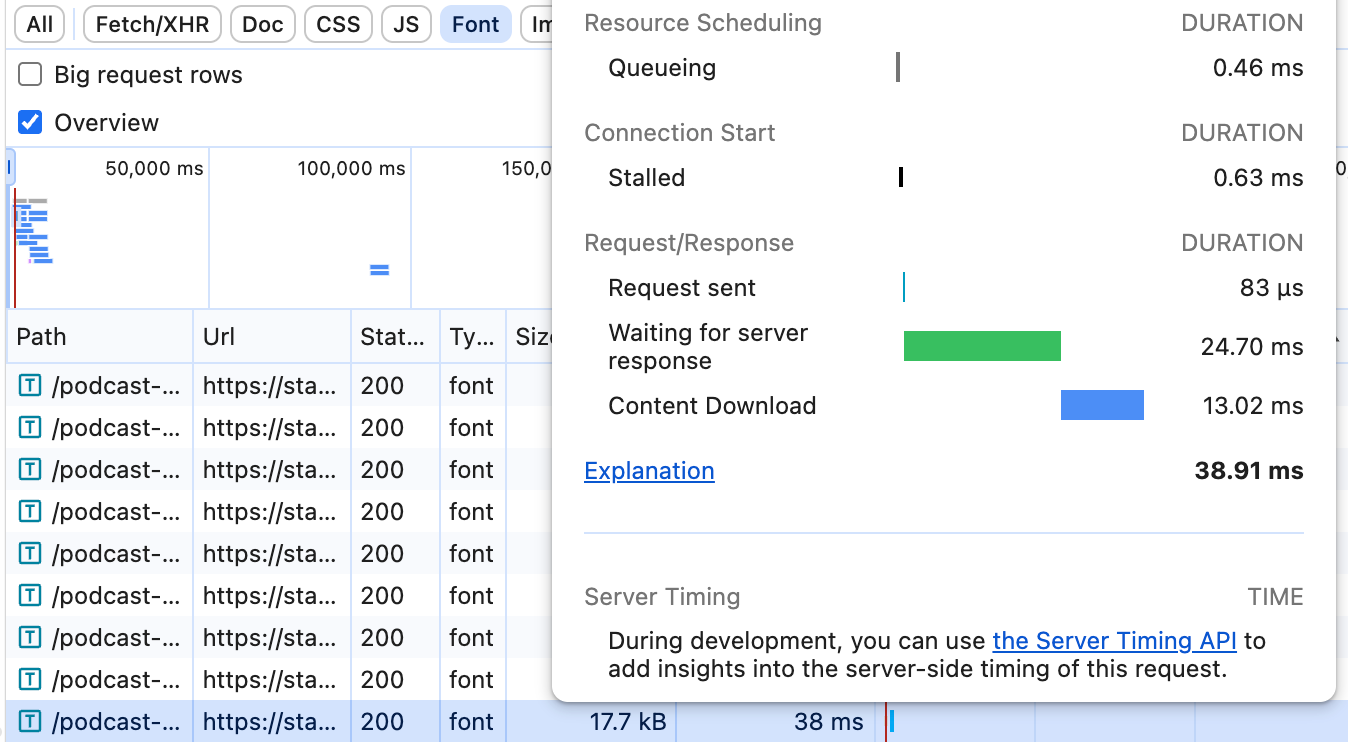
Task: Select the All filter
Action: 40,25
